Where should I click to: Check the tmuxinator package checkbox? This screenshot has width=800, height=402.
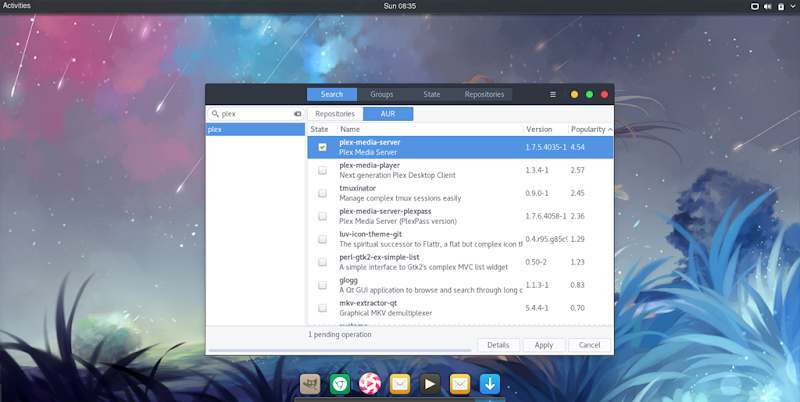[x=322, y=193]
